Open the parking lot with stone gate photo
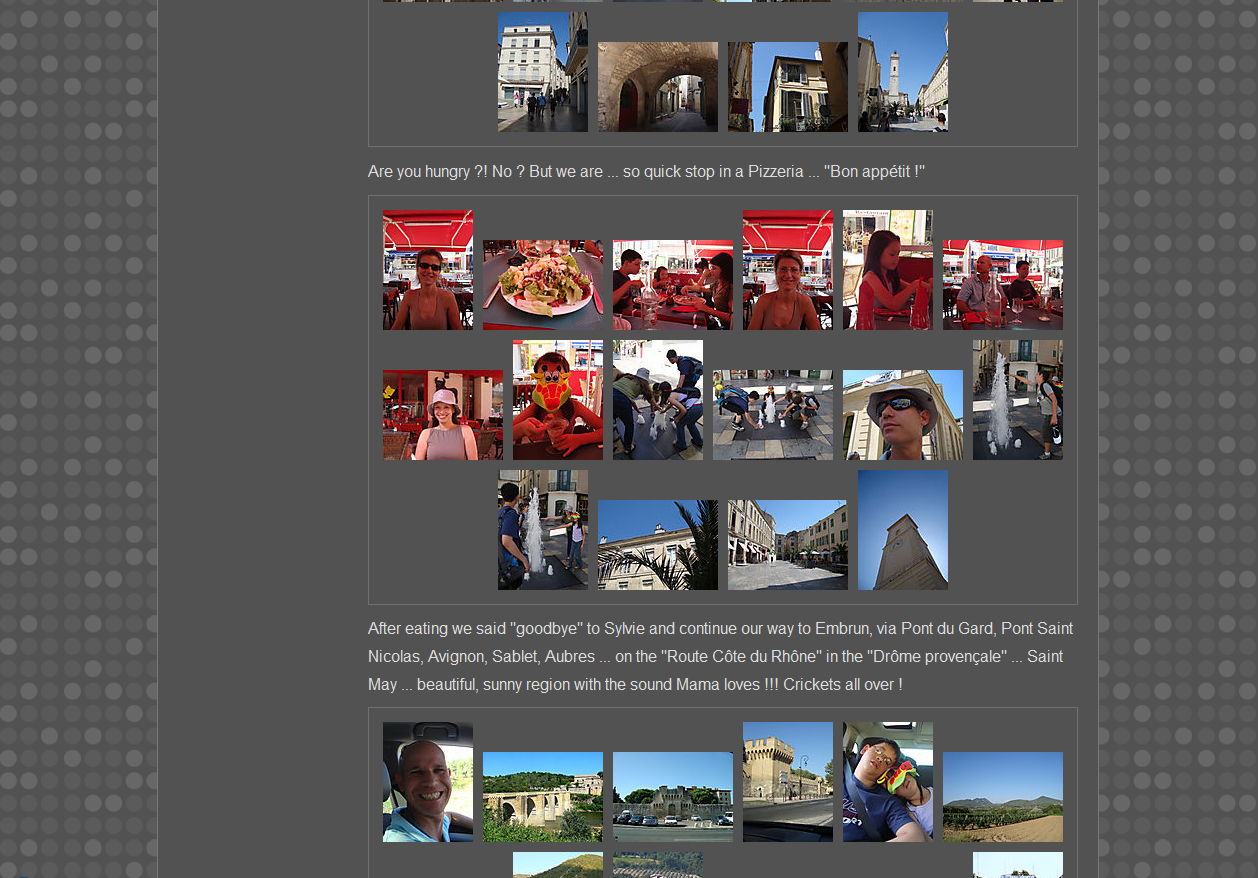The image size is (1258, 878). point(672,797)
